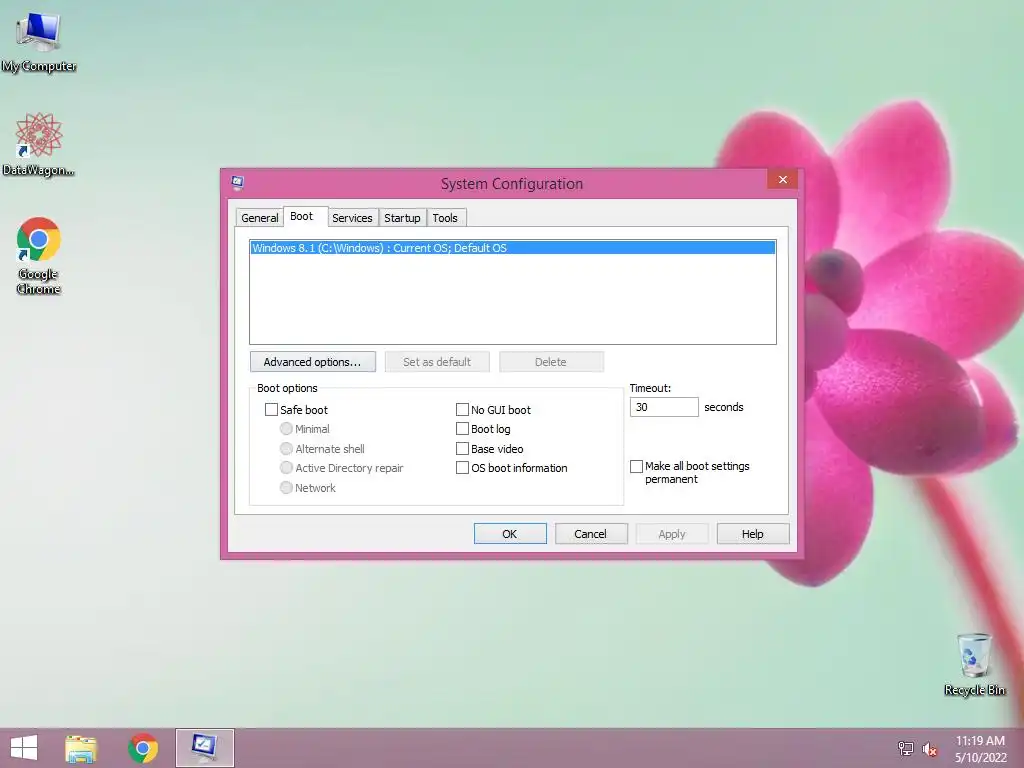This screenshot has height=768, width=1024.
Task: Click the muted volume tray icon
Action: [x=930, y=749]
